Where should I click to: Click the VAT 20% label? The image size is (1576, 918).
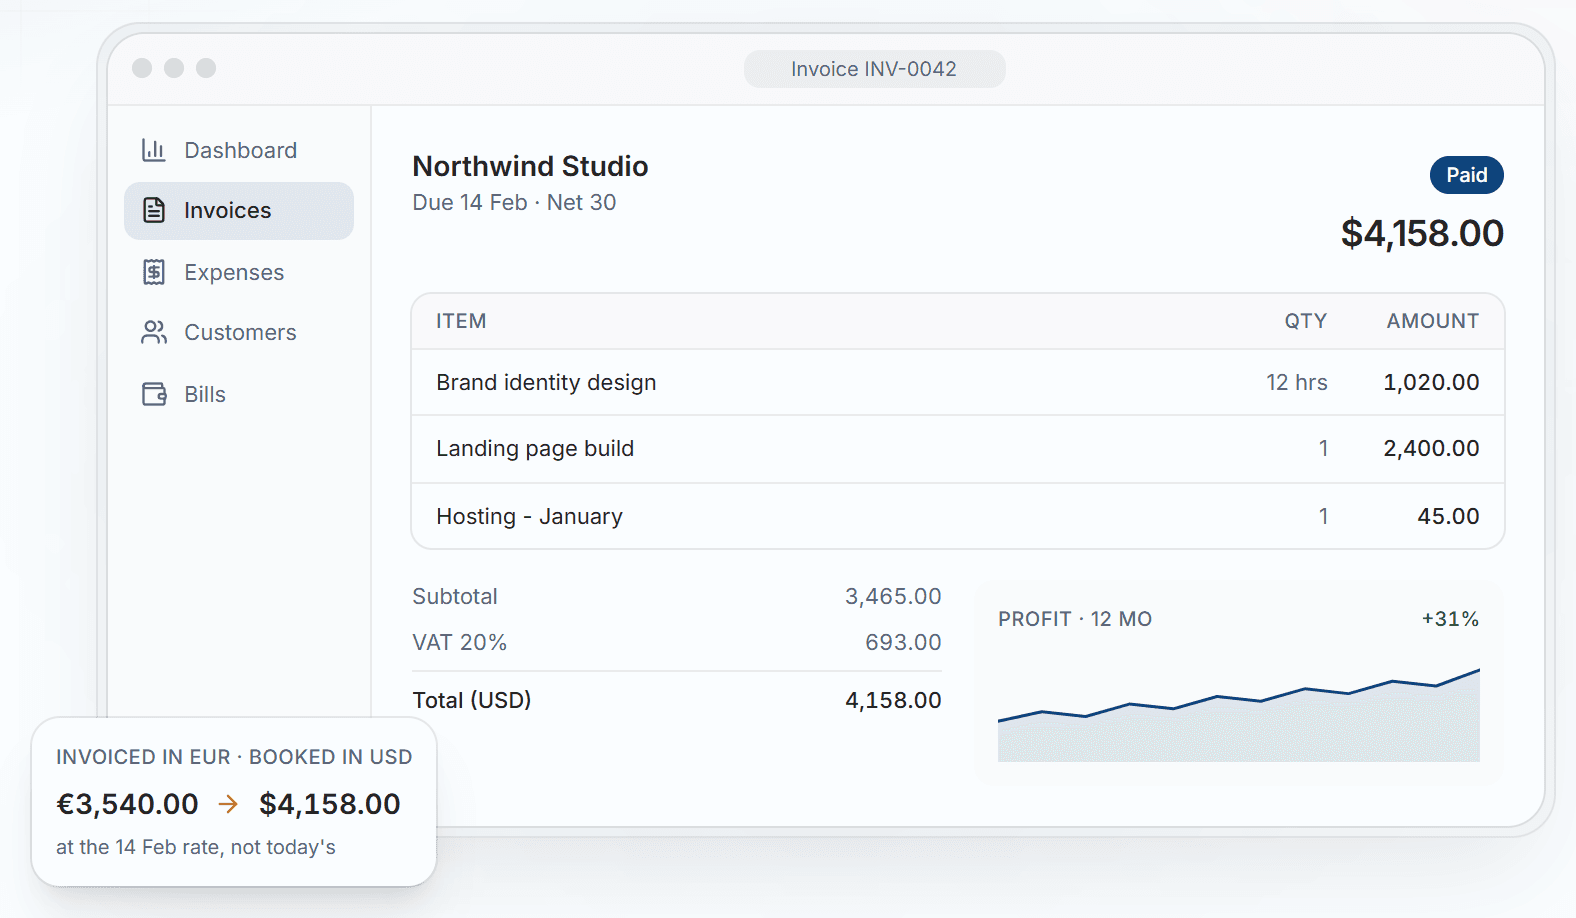[x=460, y=642]
